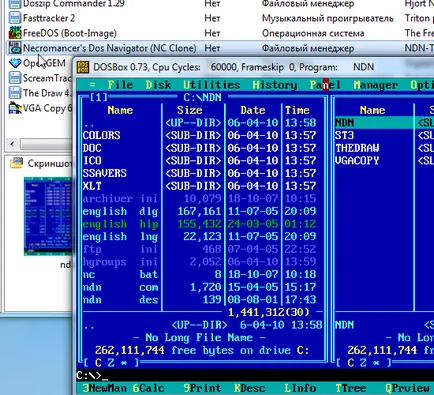The image size is (434, 395).
Task: Select the english lng file
Action: [x=199, y=236]
